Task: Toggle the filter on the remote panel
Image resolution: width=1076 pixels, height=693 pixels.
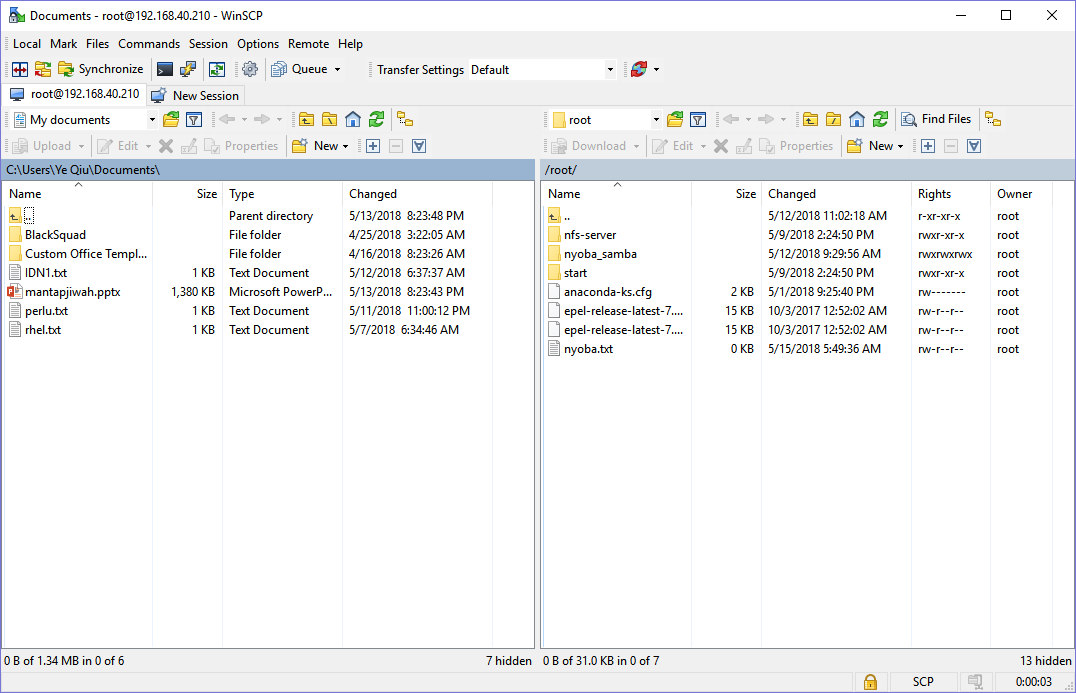Action: coord(697,119)
